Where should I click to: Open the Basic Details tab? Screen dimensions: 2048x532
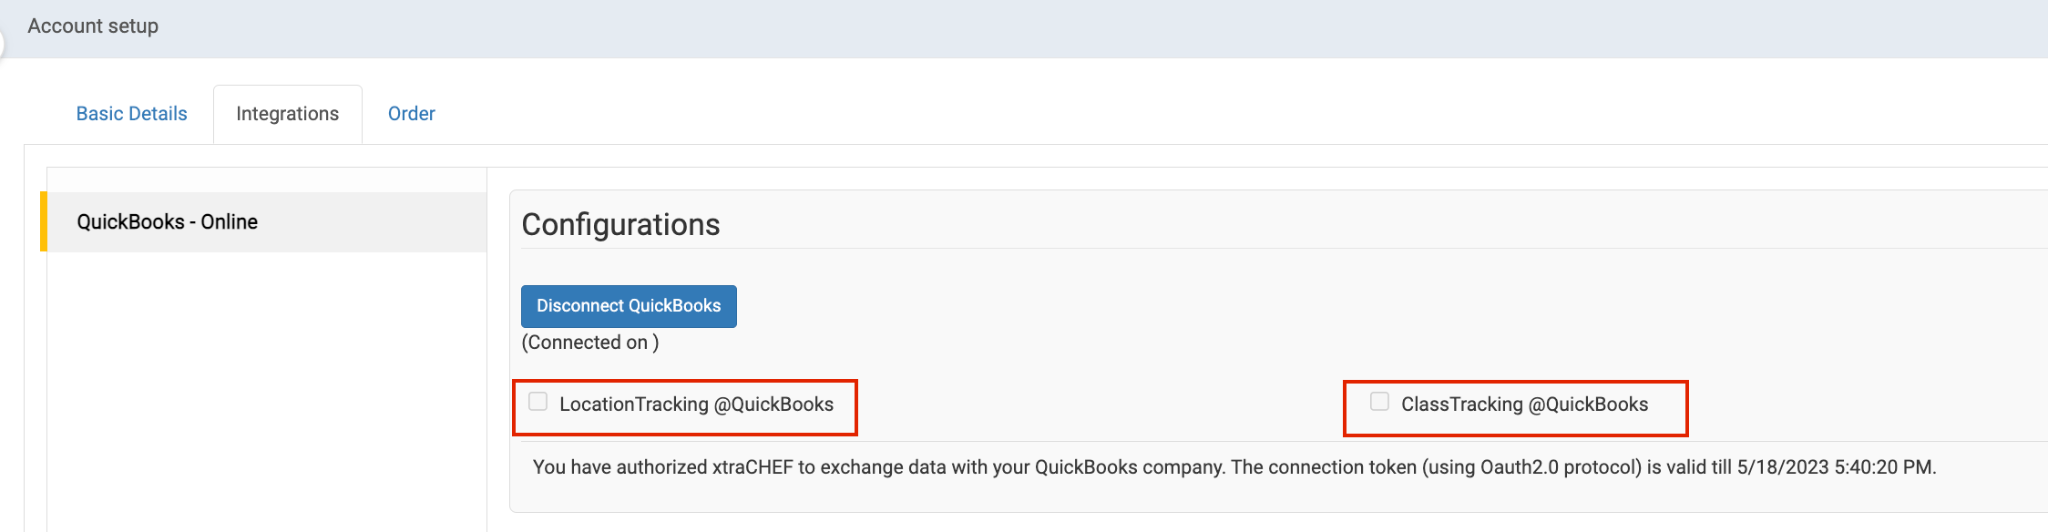[131, 114]
